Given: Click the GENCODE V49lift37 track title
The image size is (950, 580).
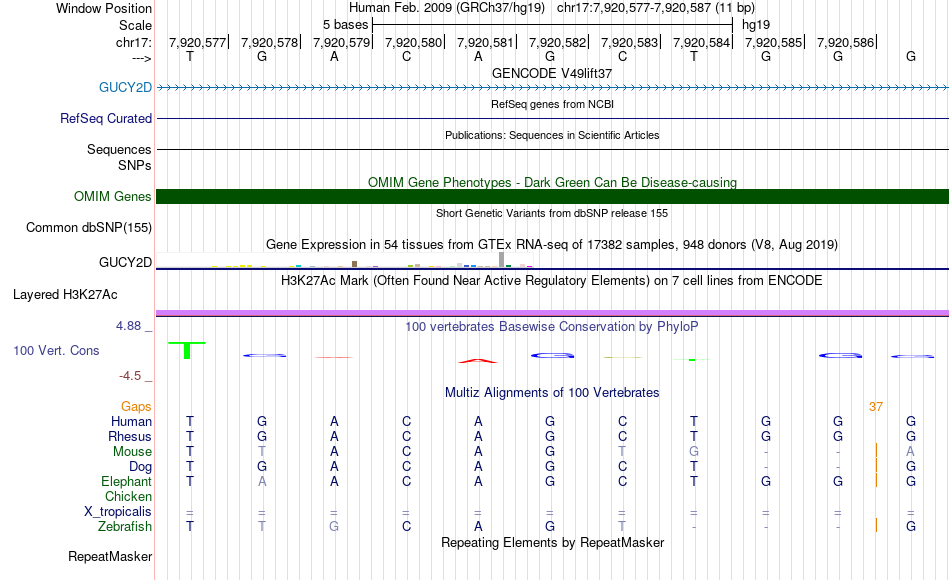Looking at the screenshot, I should (552, 73).
